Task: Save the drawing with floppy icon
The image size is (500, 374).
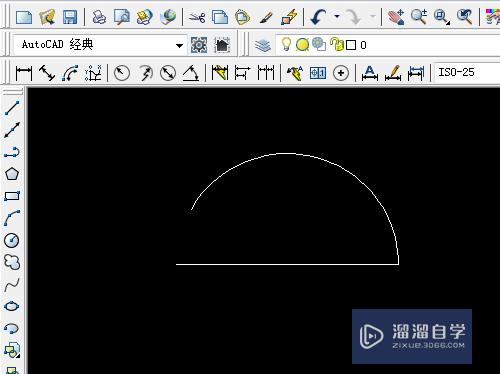Action: tap(70, 17)
